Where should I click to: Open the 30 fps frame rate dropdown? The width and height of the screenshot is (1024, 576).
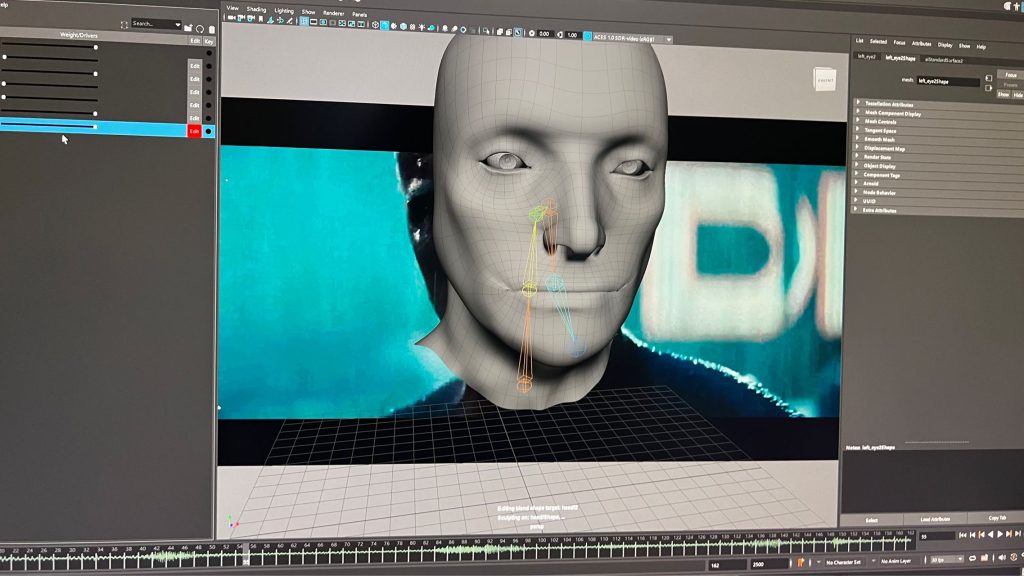tap(947, 559)
